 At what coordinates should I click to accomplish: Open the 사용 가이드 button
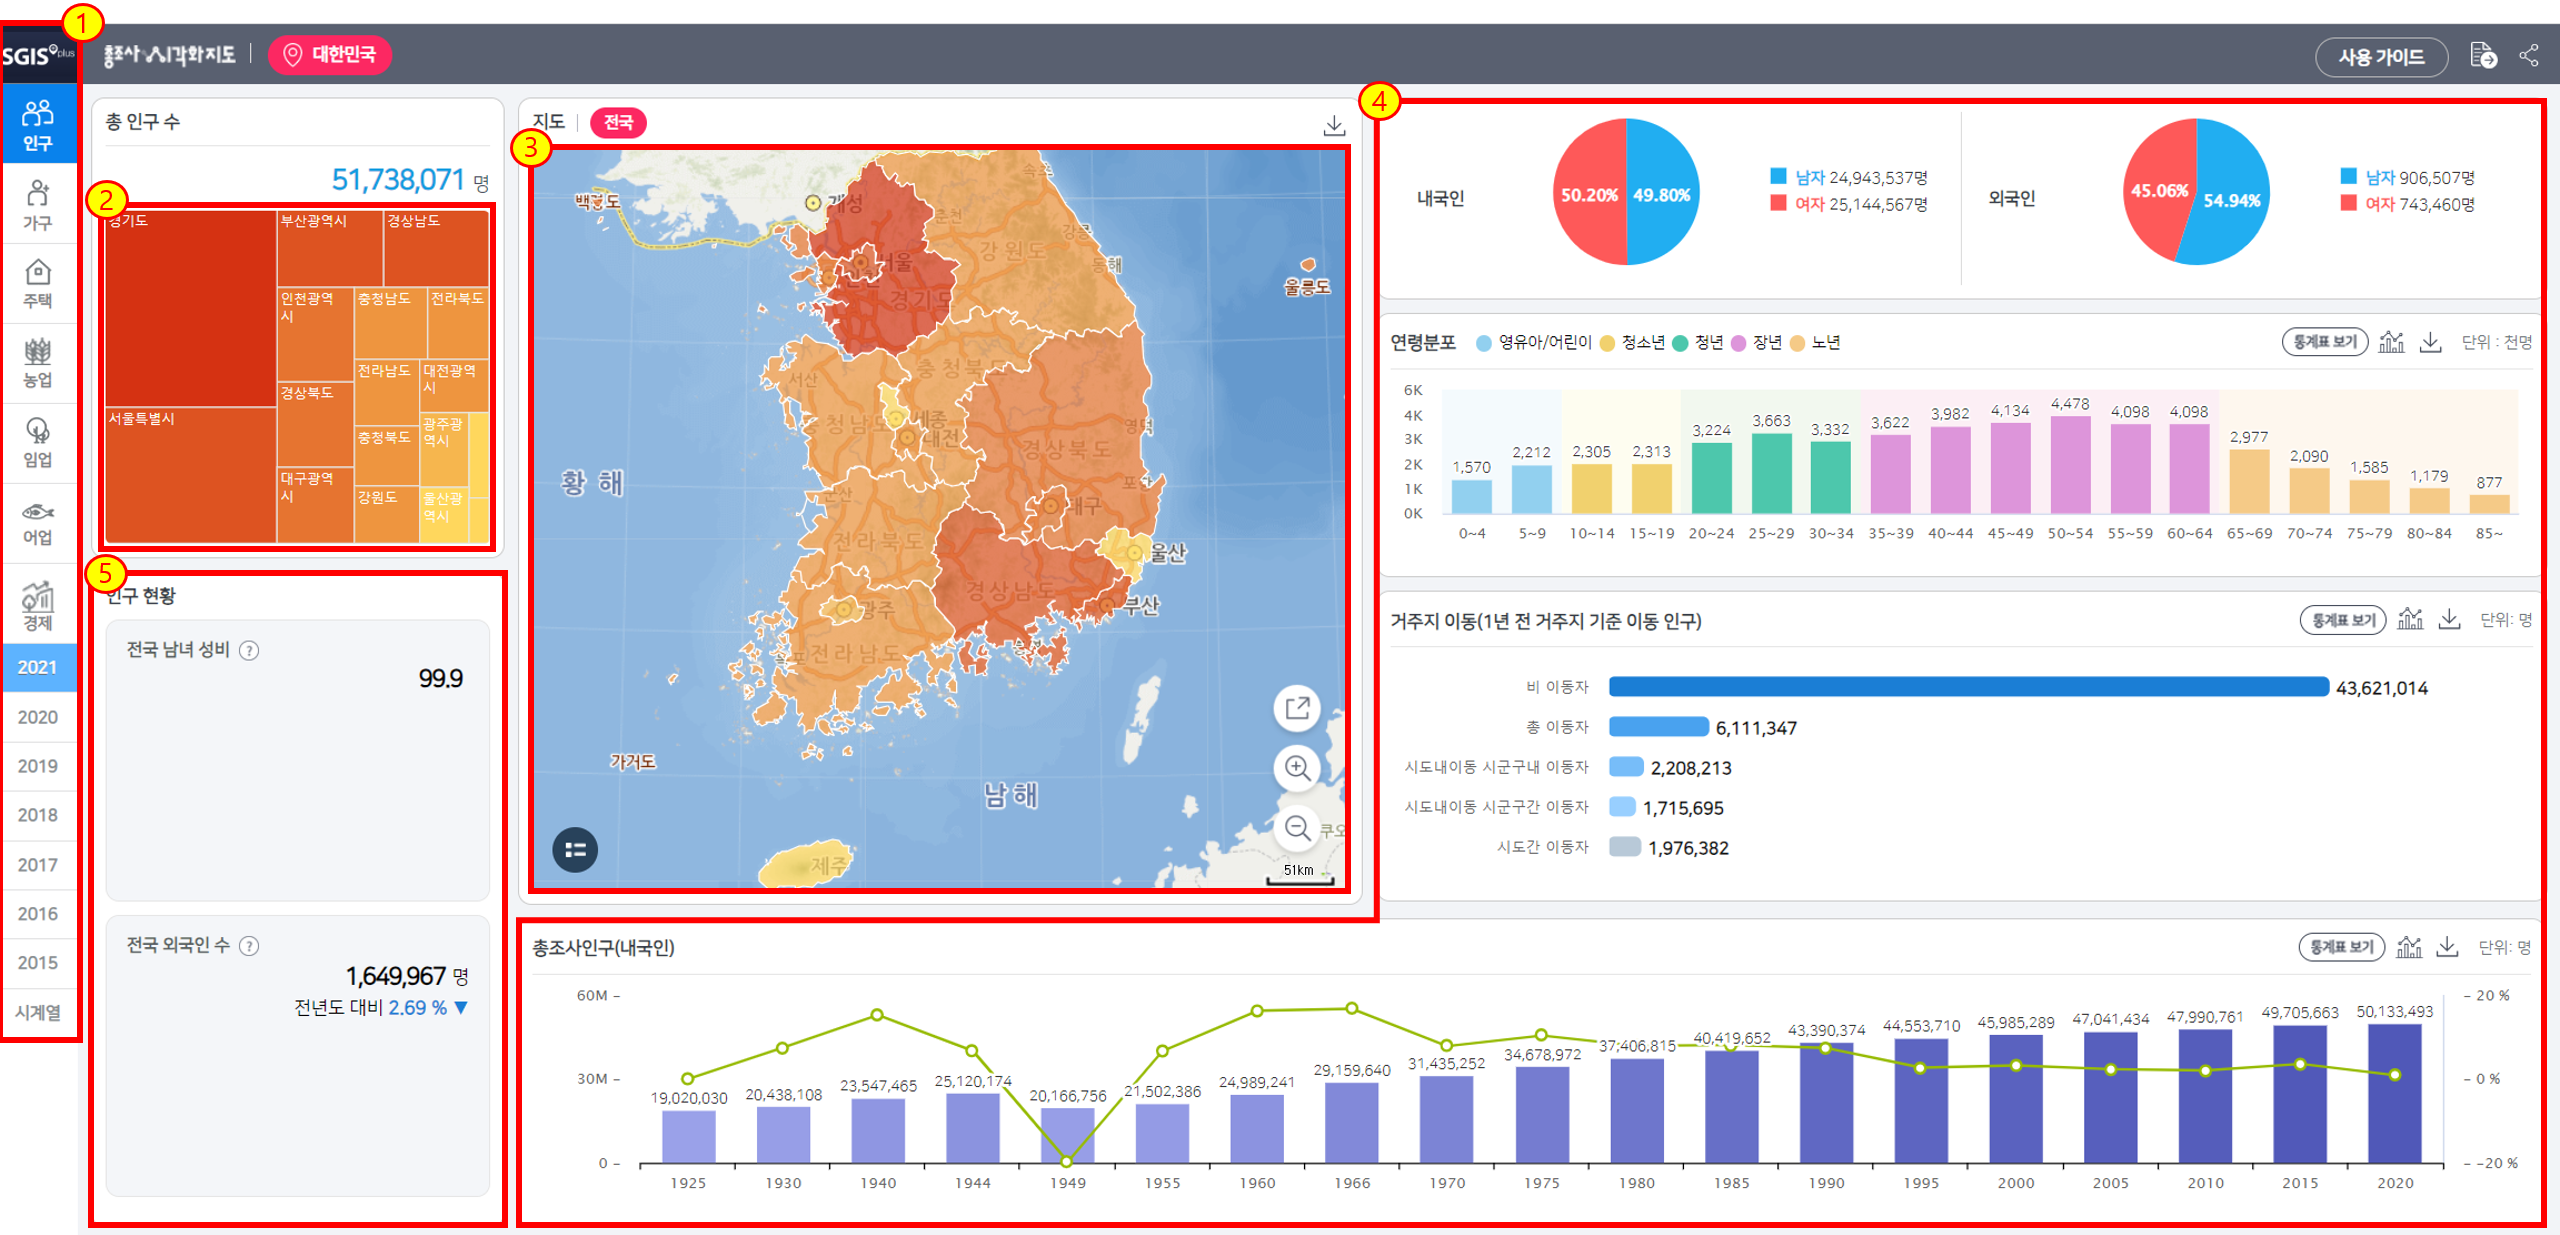tap(2380, 57)
